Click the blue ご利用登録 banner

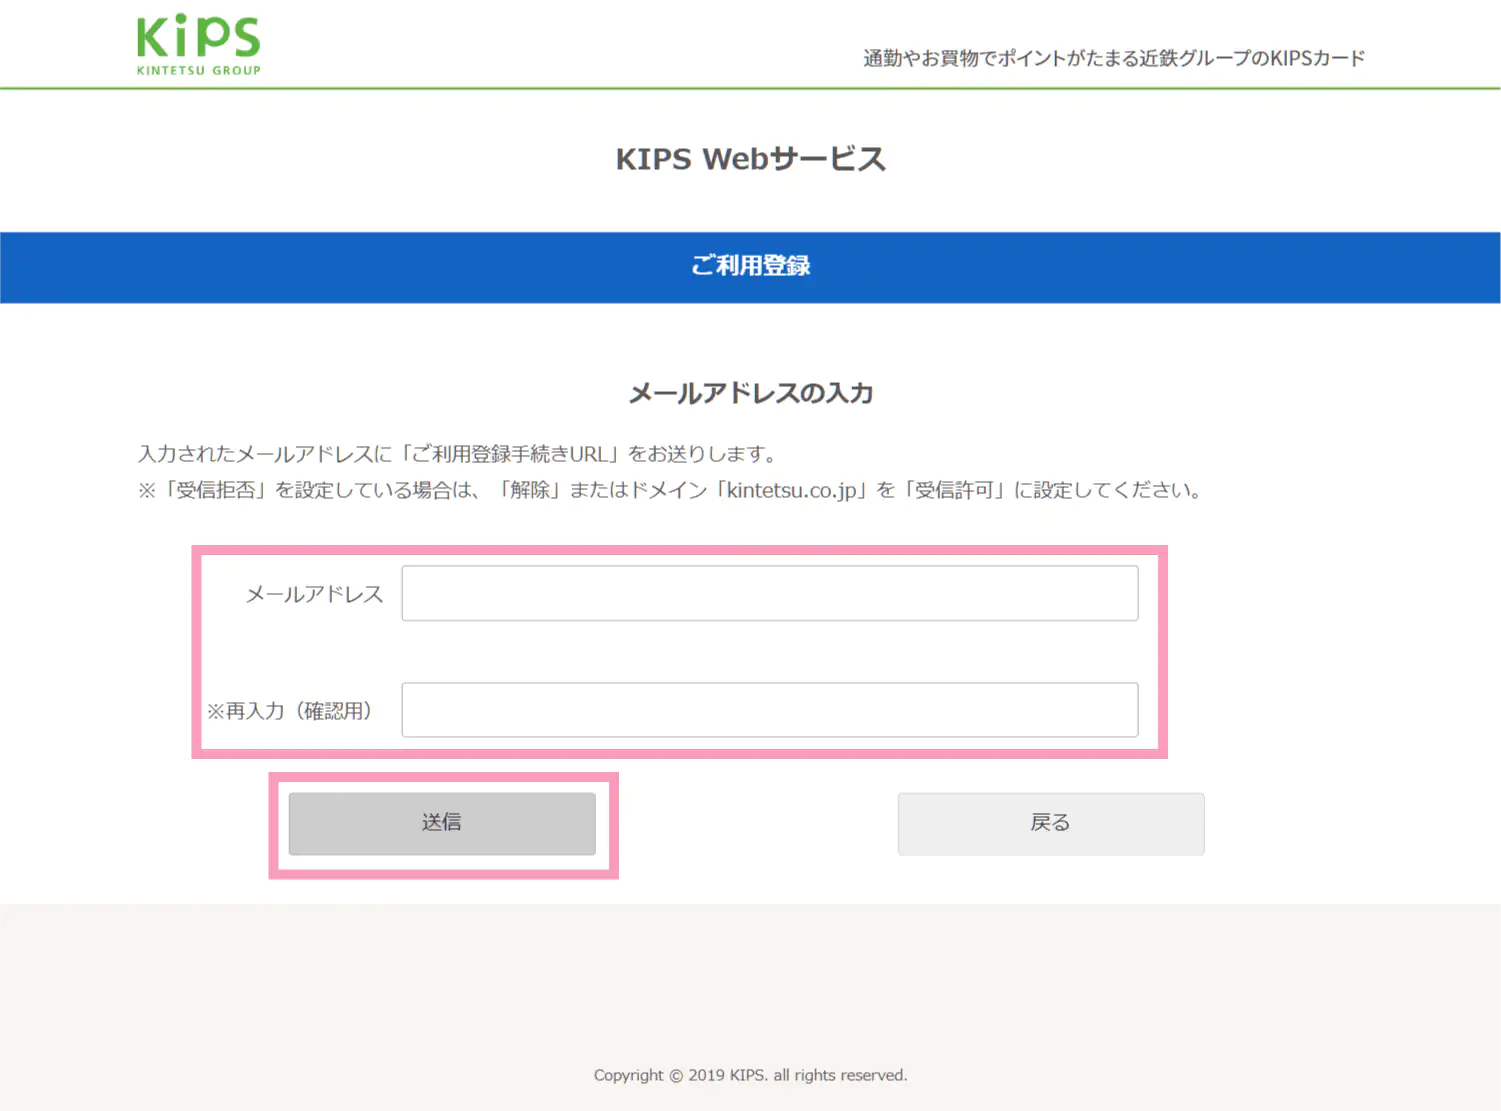[750, 267]
